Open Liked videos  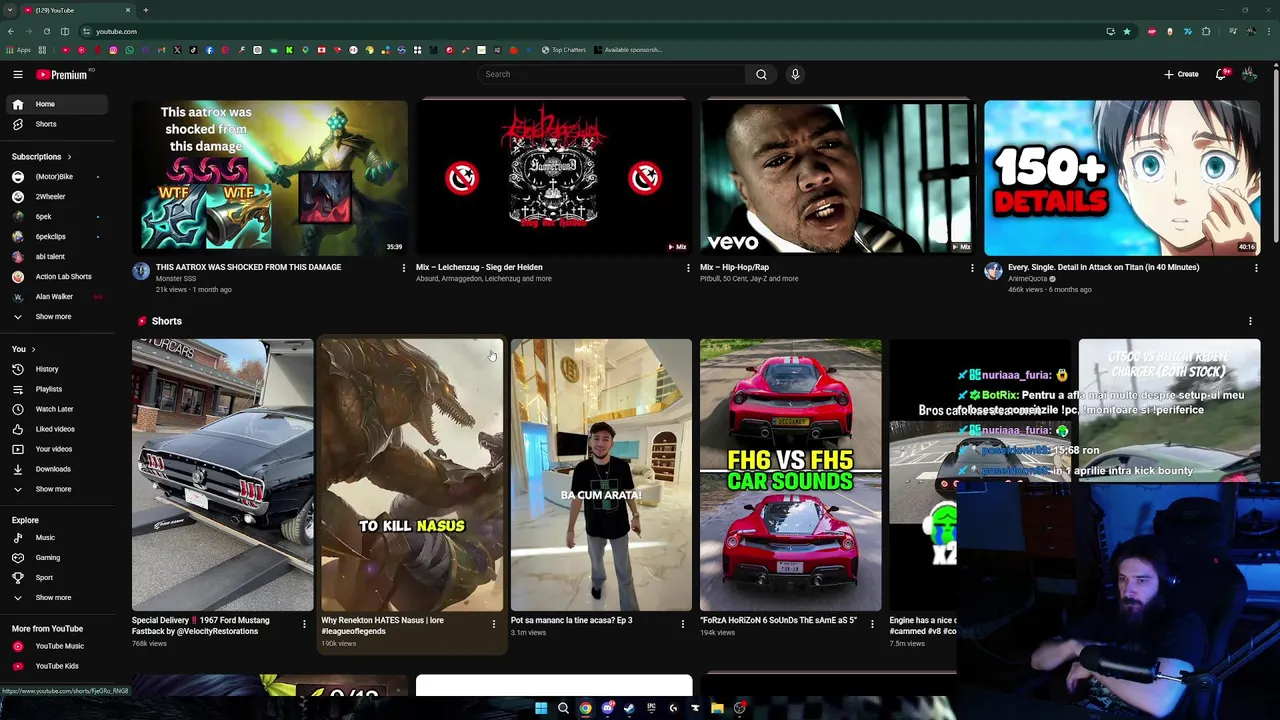(x=57, y=429)
